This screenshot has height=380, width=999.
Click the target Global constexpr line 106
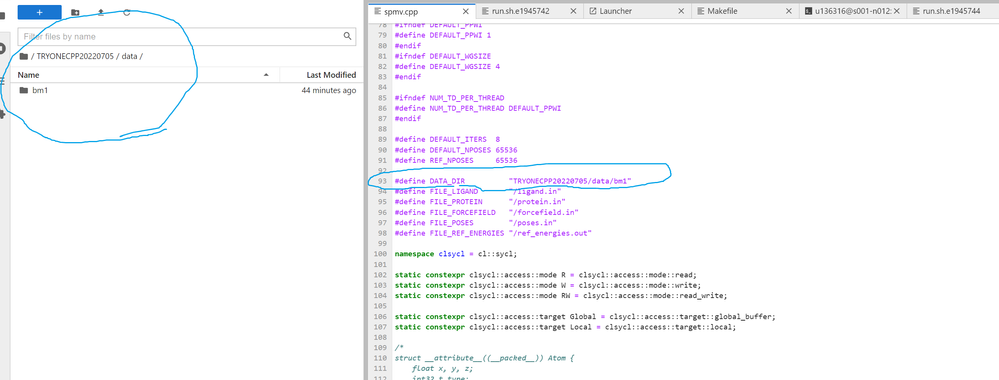coord(585,316)
